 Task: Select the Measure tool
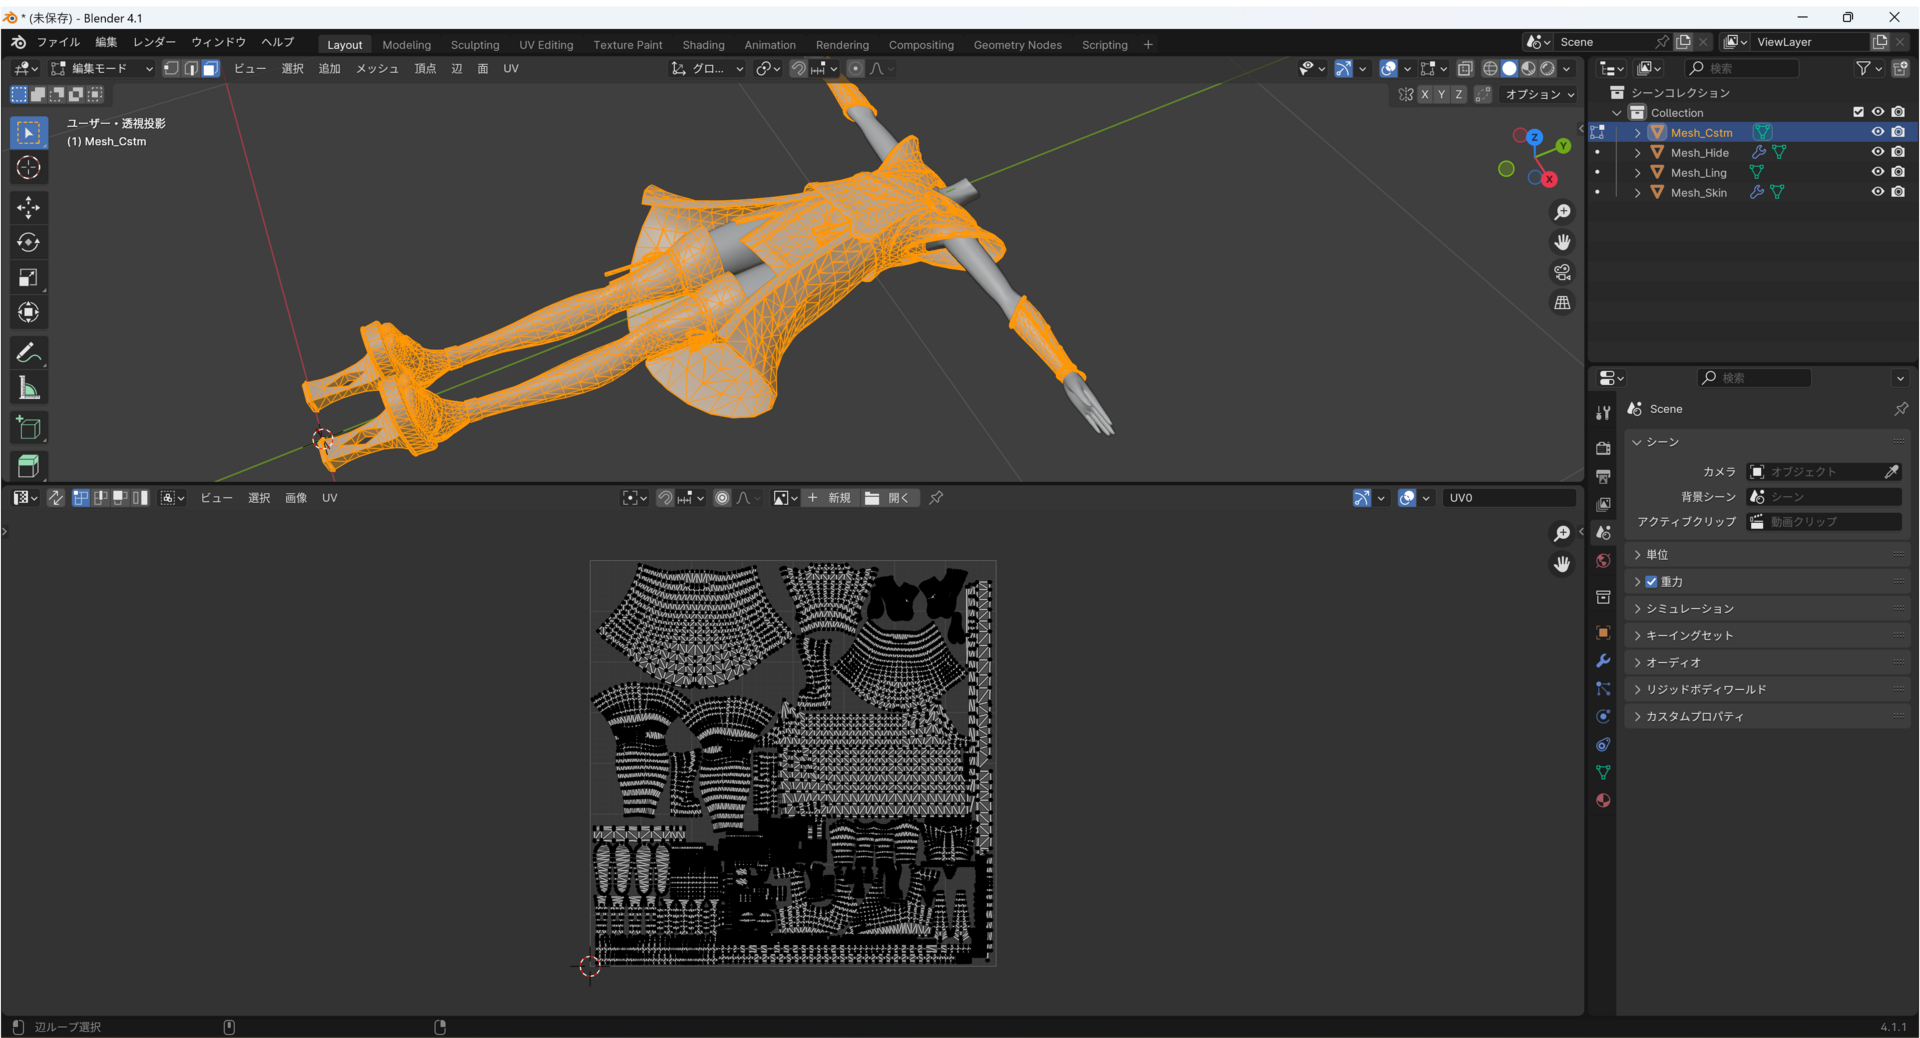click(x=28, y=388)
